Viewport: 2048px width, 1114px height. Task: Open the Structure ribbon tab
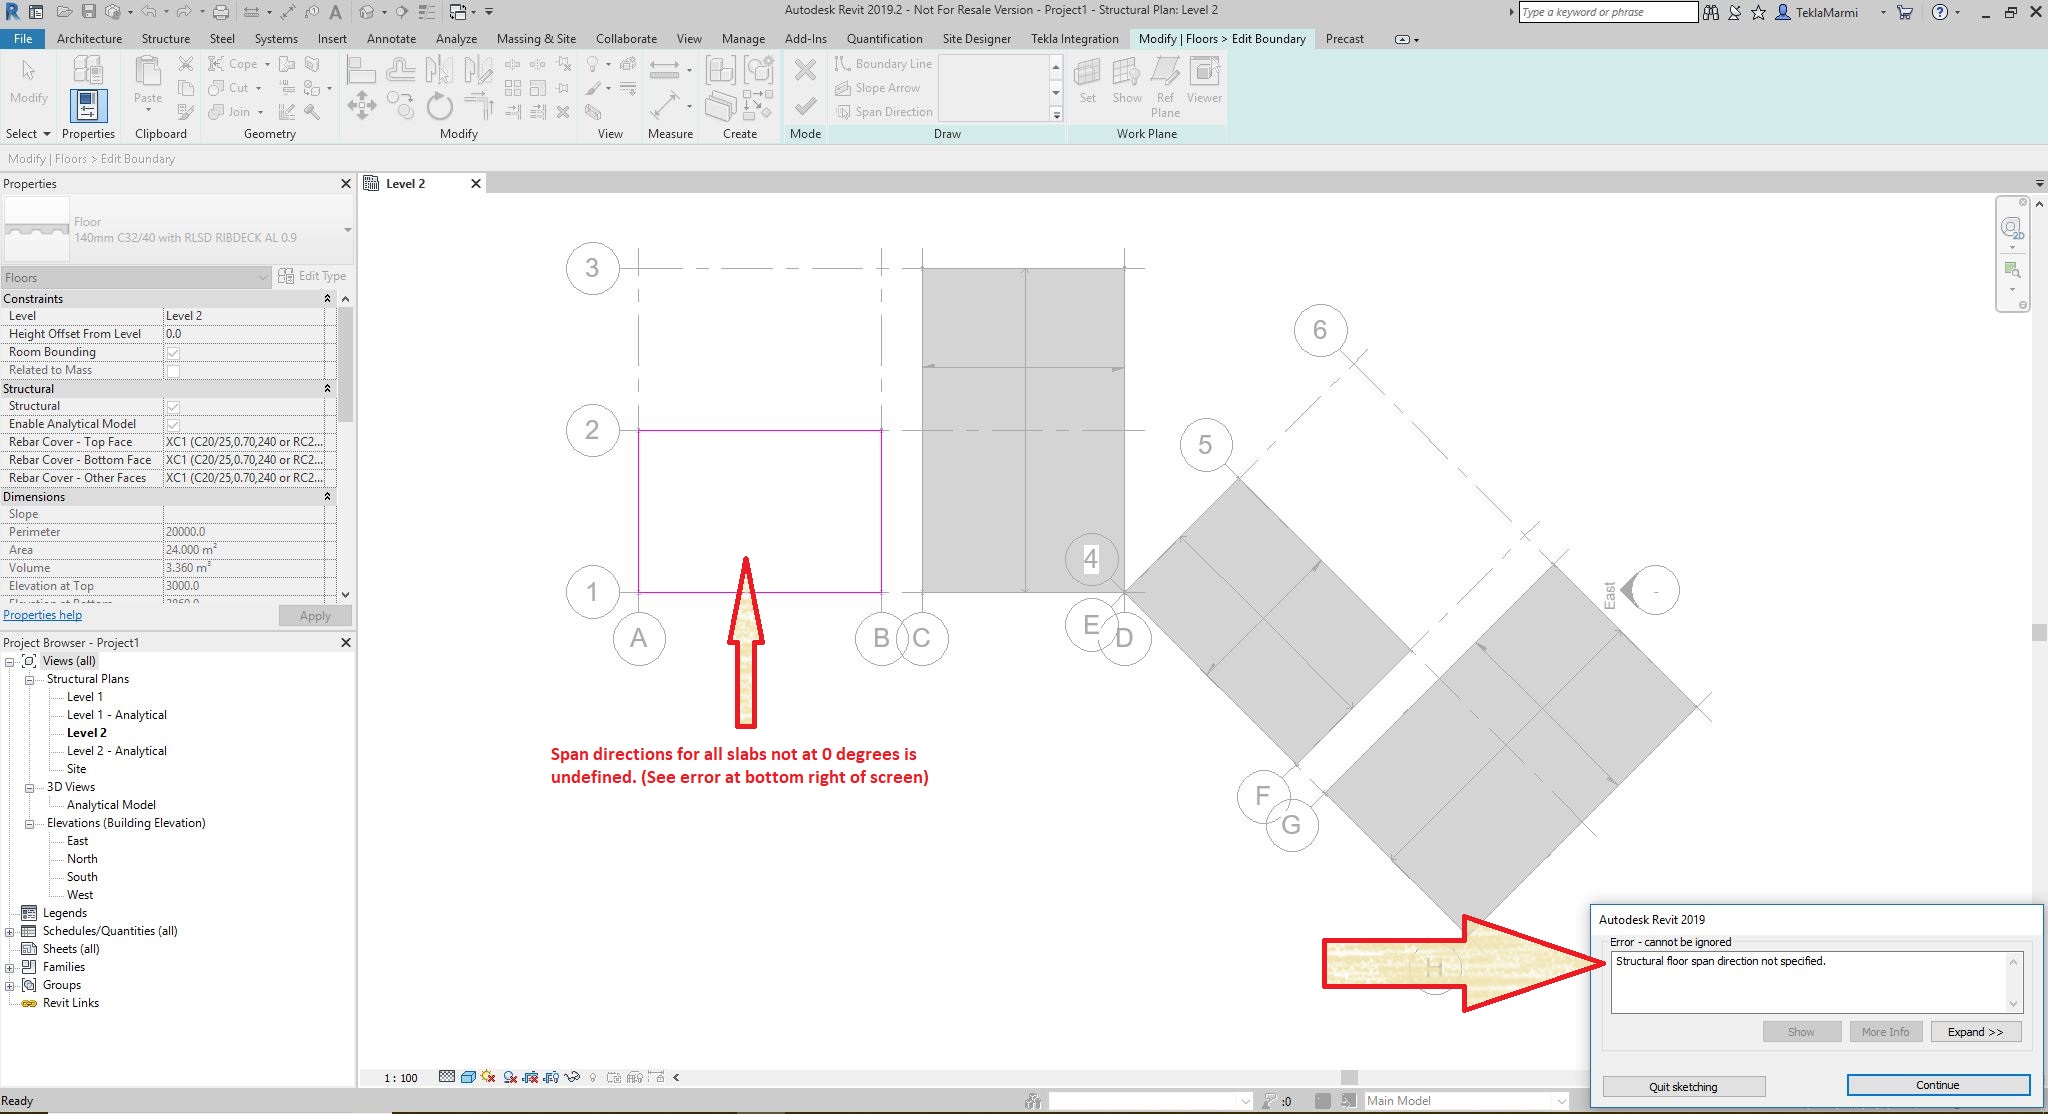point(165,39)
